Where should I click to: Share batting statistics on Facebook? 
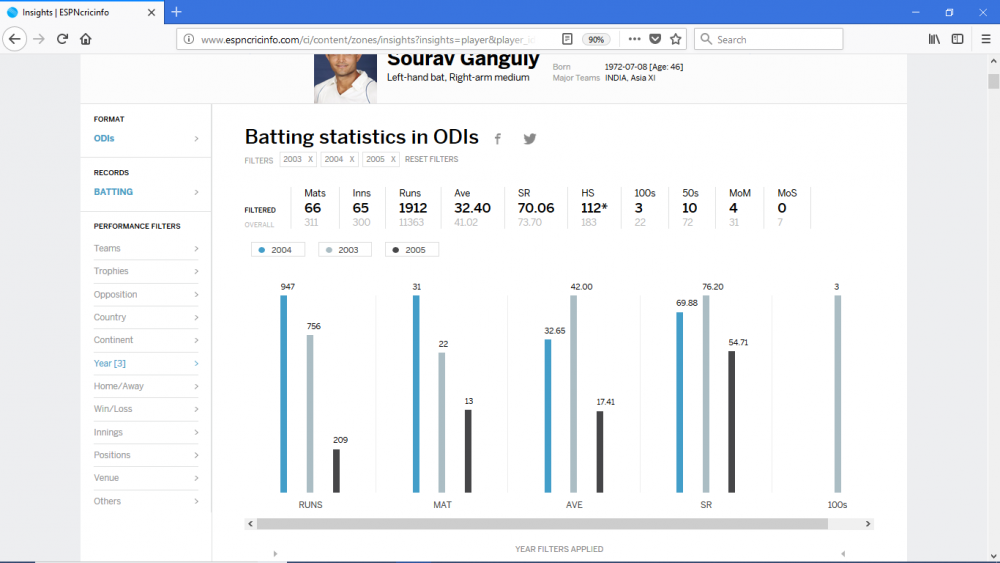pyautogui.click(x=497, y=138)
